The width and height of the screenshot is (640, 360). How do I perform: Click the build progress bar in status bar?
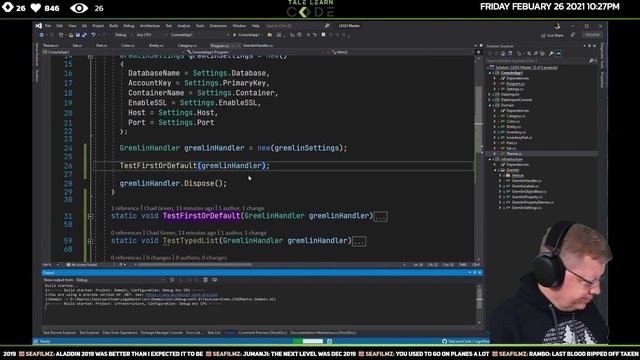308,341
